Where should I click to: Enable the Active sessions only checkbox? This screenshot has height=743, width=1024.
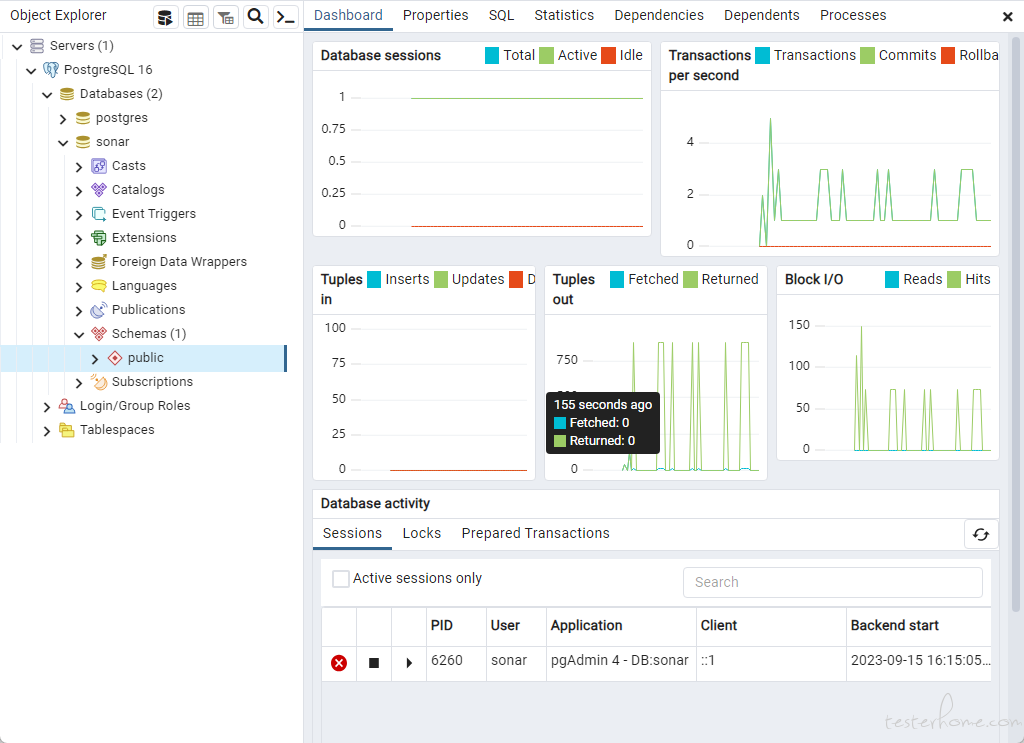341,579
